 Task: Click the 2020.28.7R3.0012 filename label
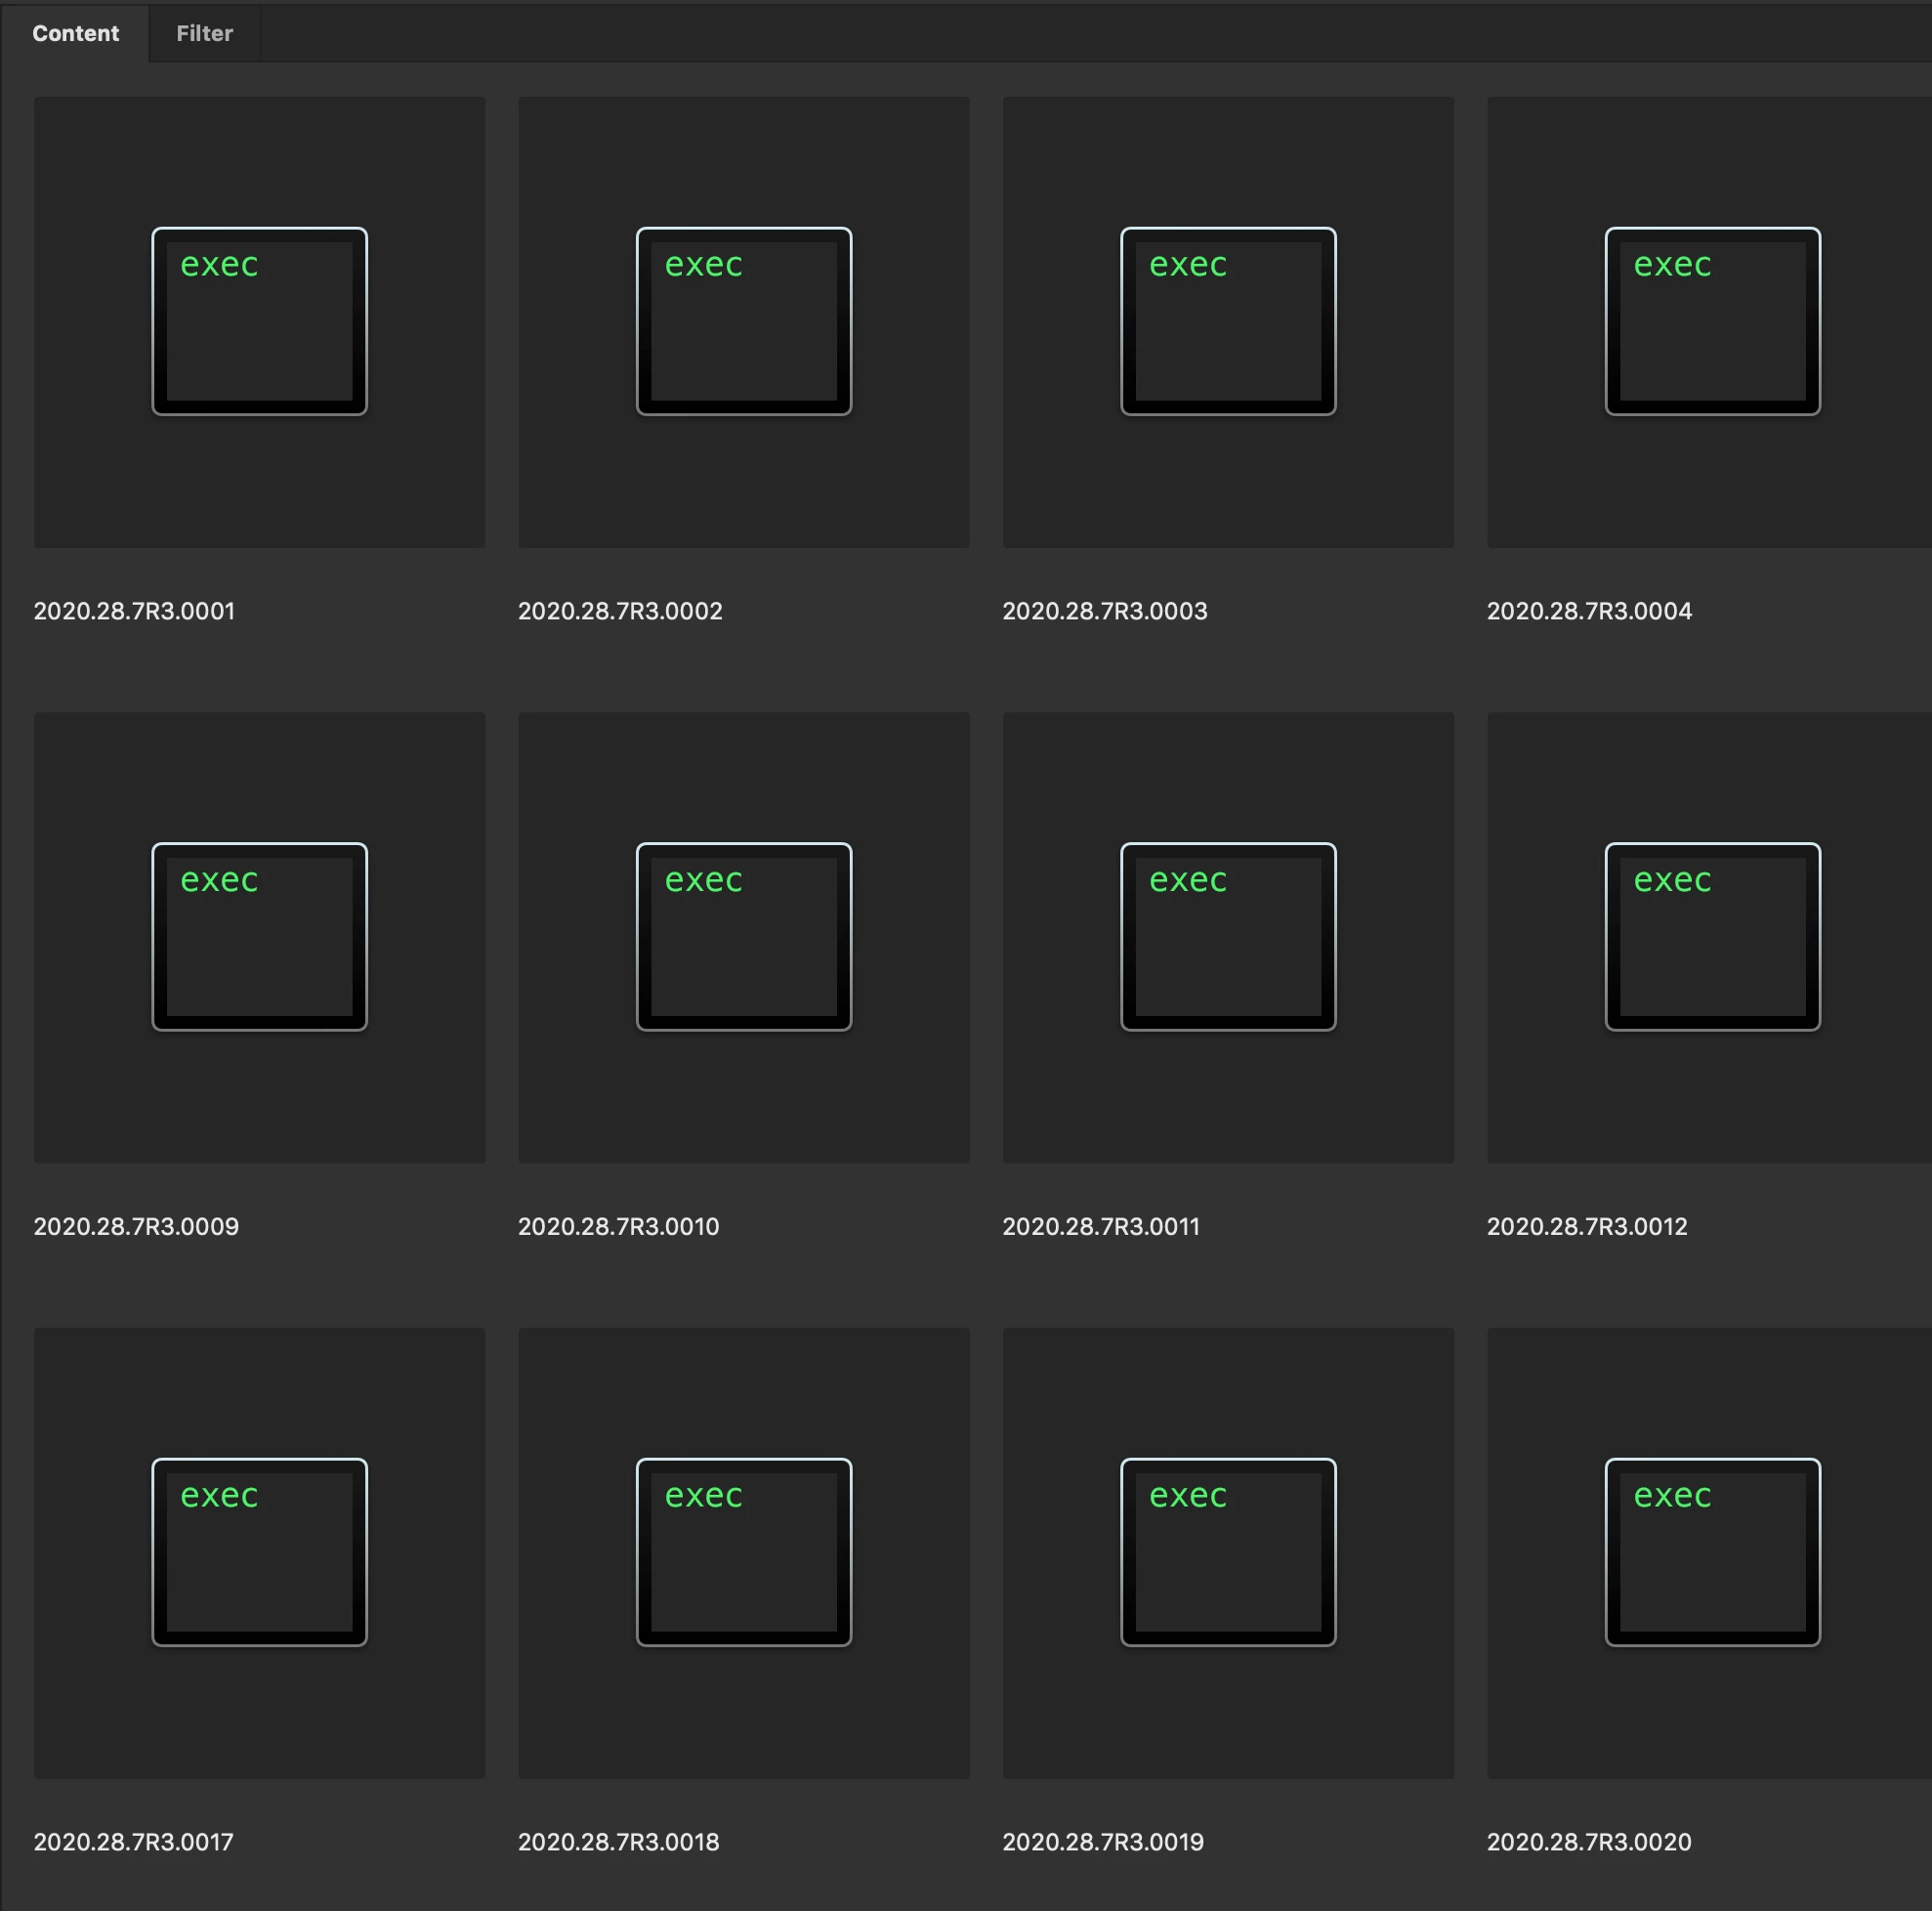pyautogui.click(x=1587, y=1226)
